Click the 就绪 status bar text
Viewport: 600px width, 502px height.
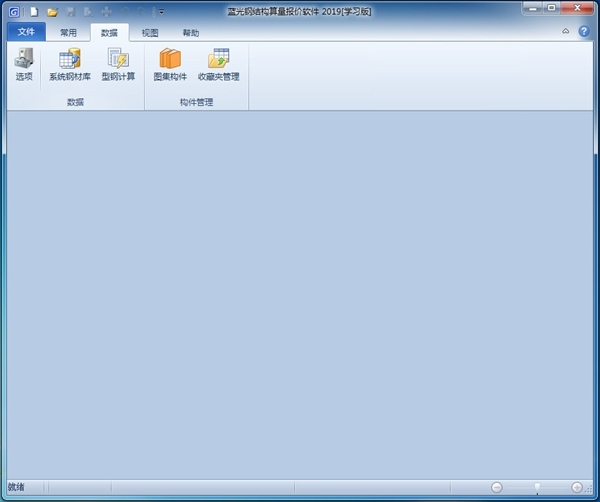coord(16,487)
